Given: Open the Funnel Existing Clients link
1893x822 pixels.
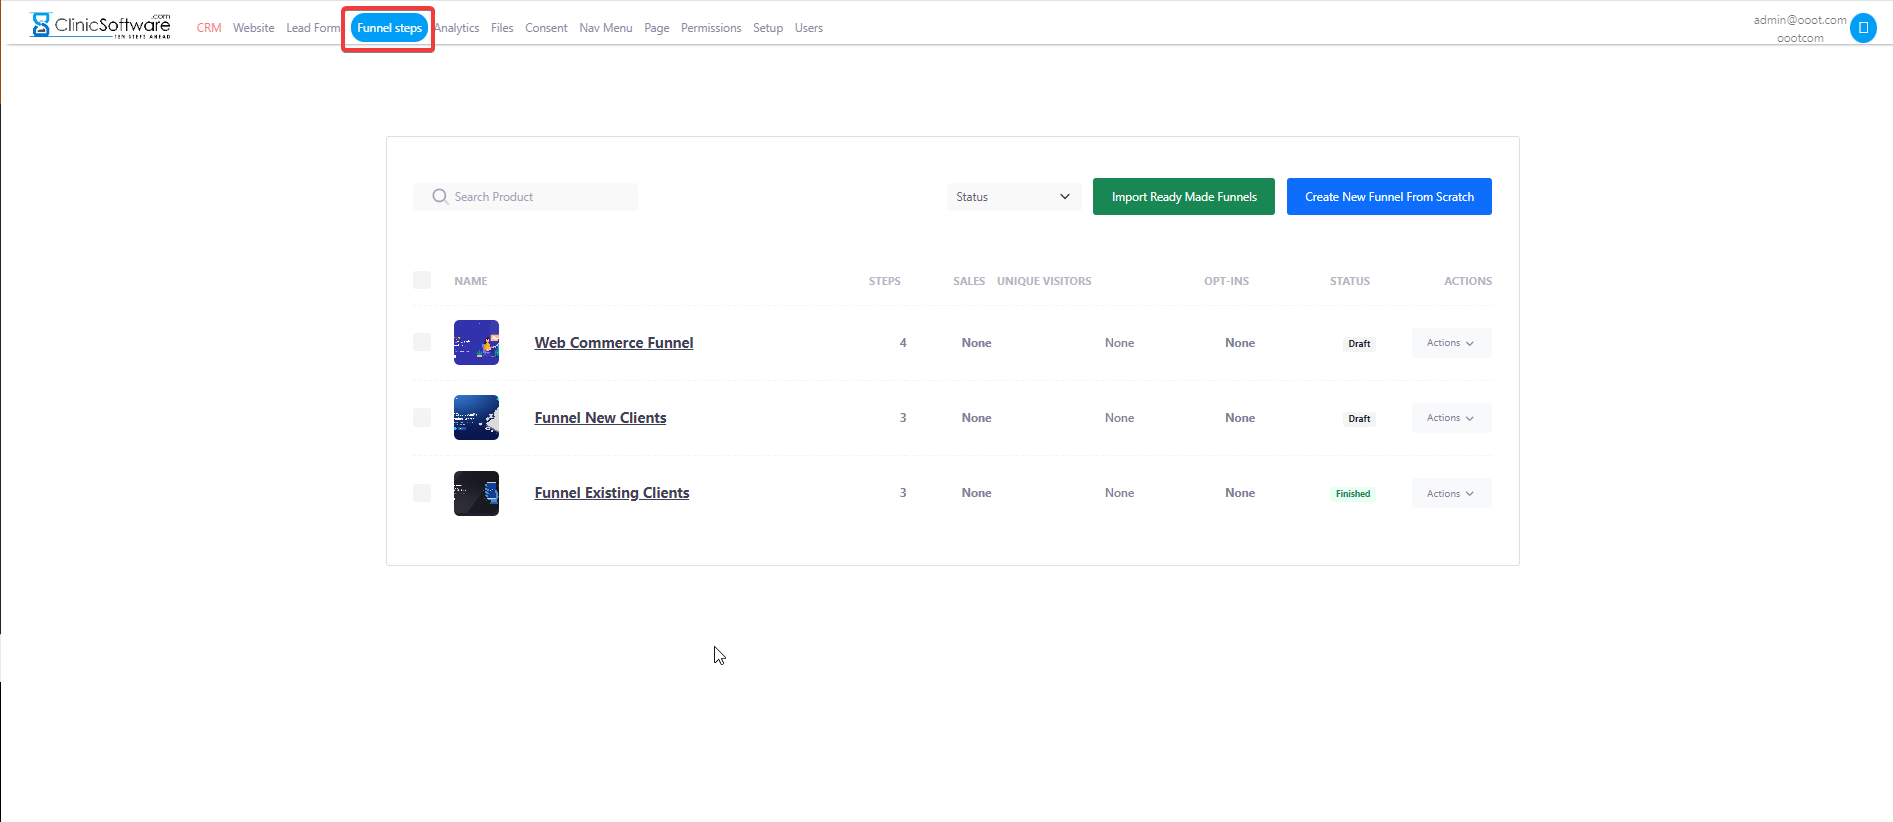Looking at the screenshot, I should [x=611, y=493].
